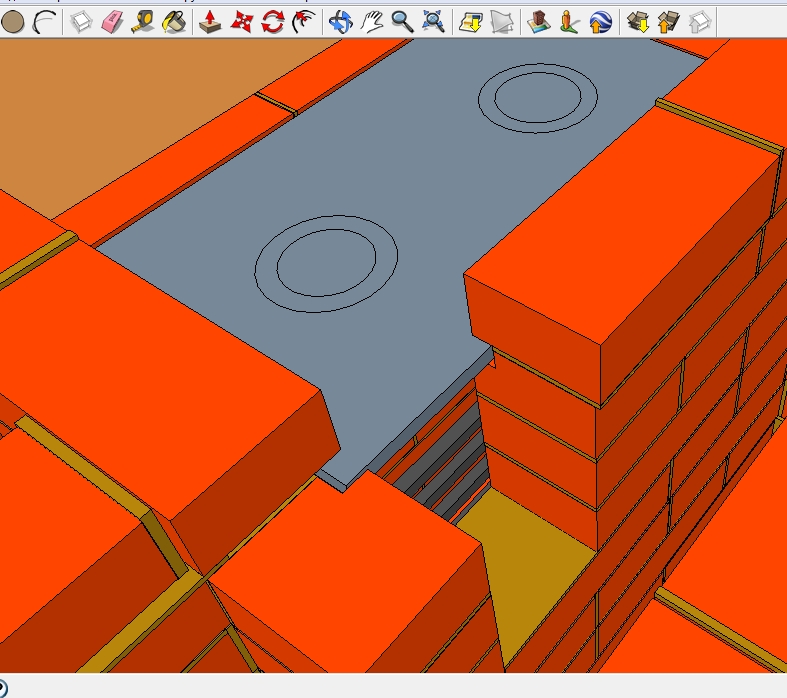Click the Zoom Extents icon

tap(433, 21)
